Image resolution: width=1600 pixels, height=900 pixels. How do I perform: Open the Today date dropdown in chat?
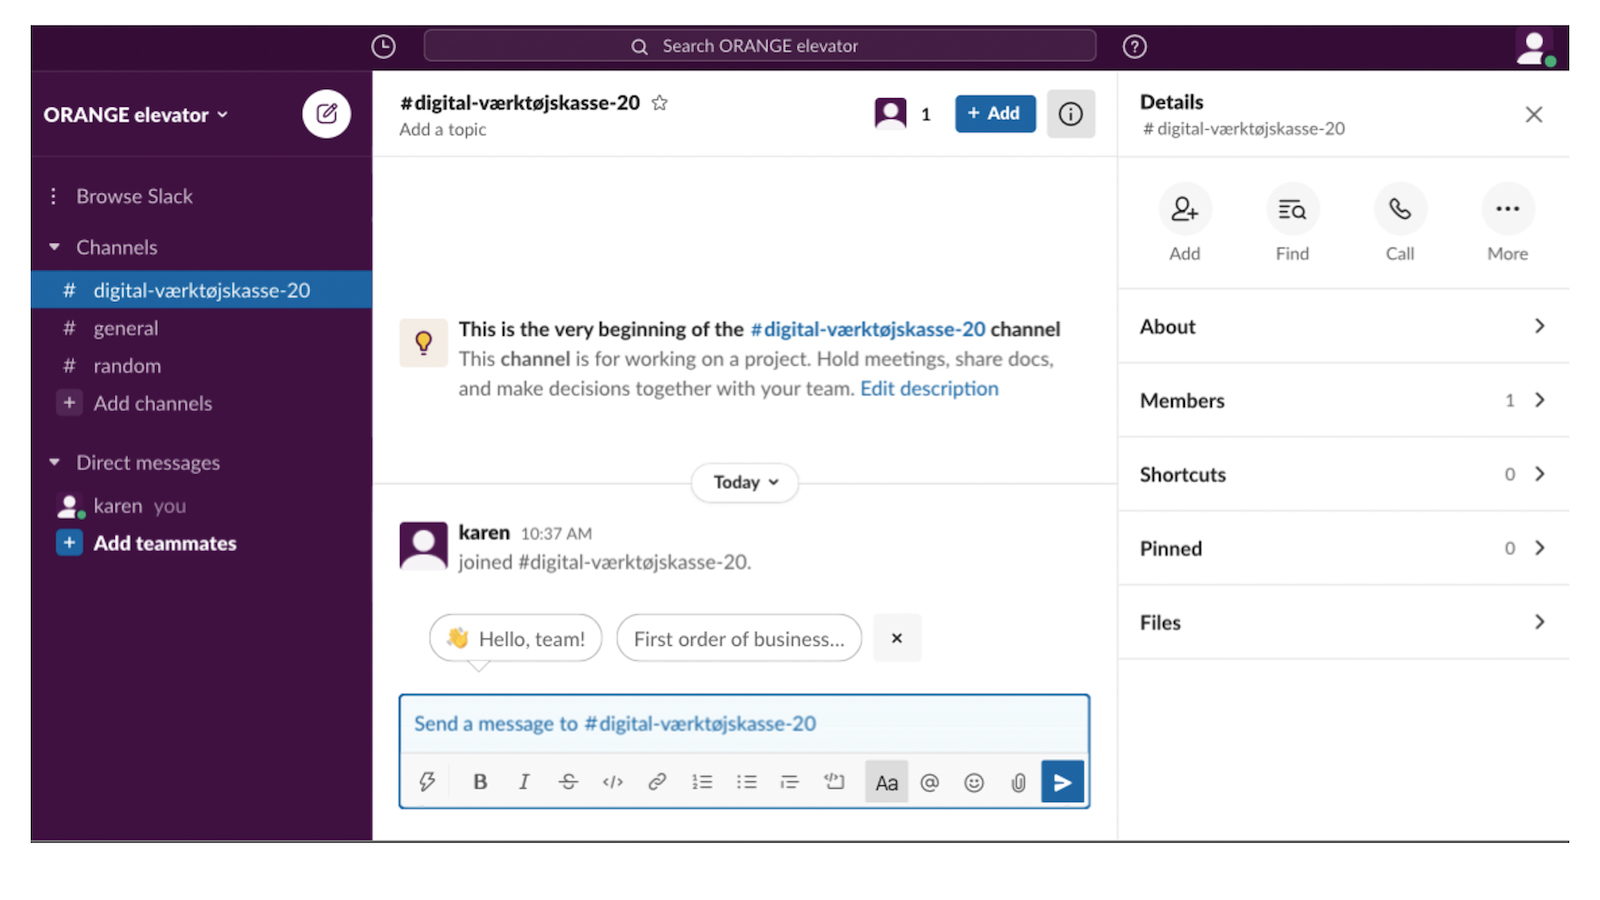744,482
